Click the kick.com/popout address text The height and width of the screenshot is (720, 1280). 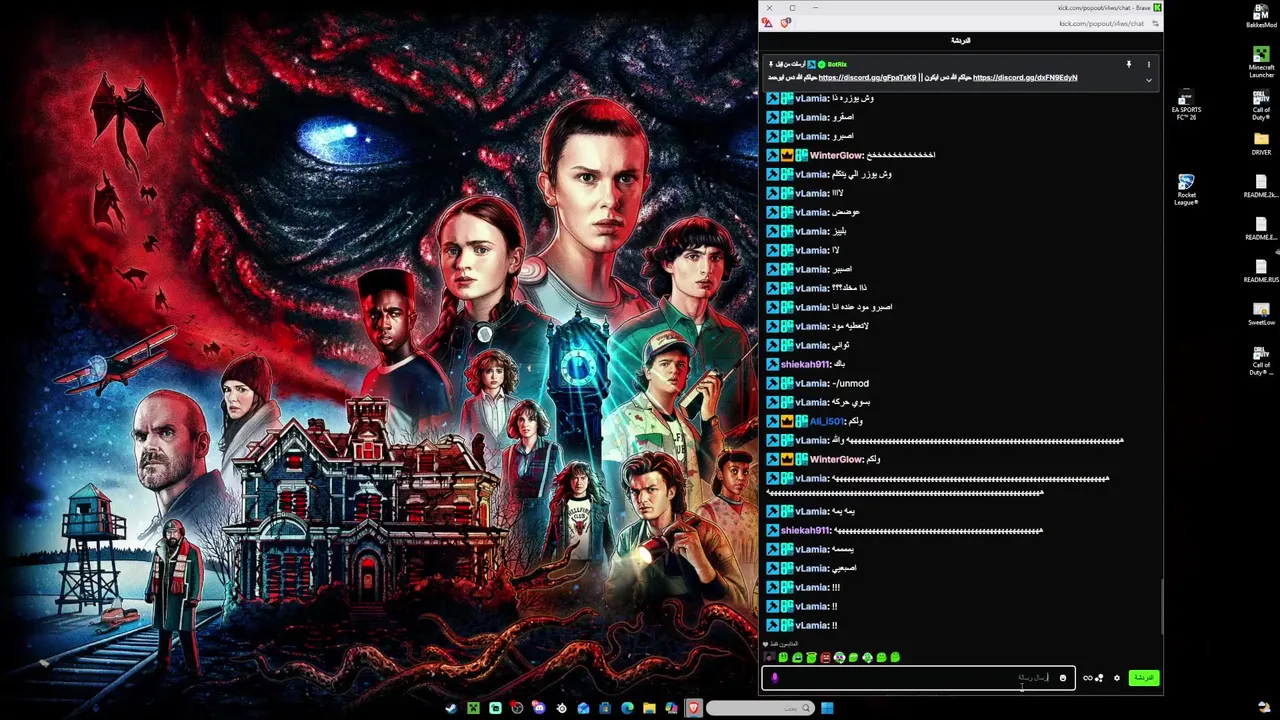coord(1101,23)
